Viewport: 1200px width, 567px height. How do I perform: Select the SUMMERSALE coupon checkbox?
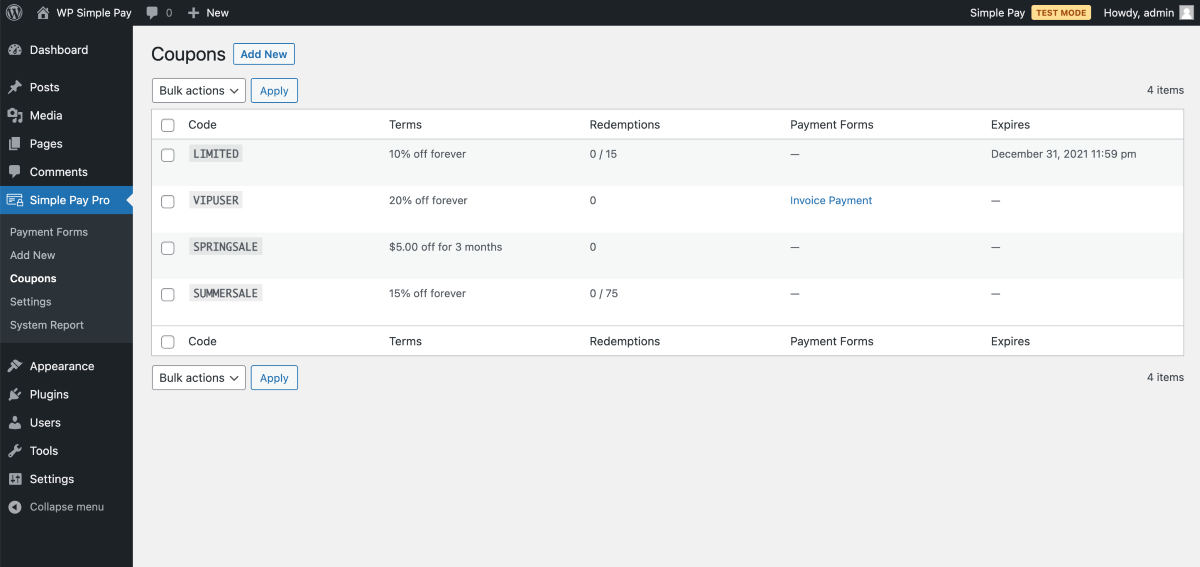point(168,294)
